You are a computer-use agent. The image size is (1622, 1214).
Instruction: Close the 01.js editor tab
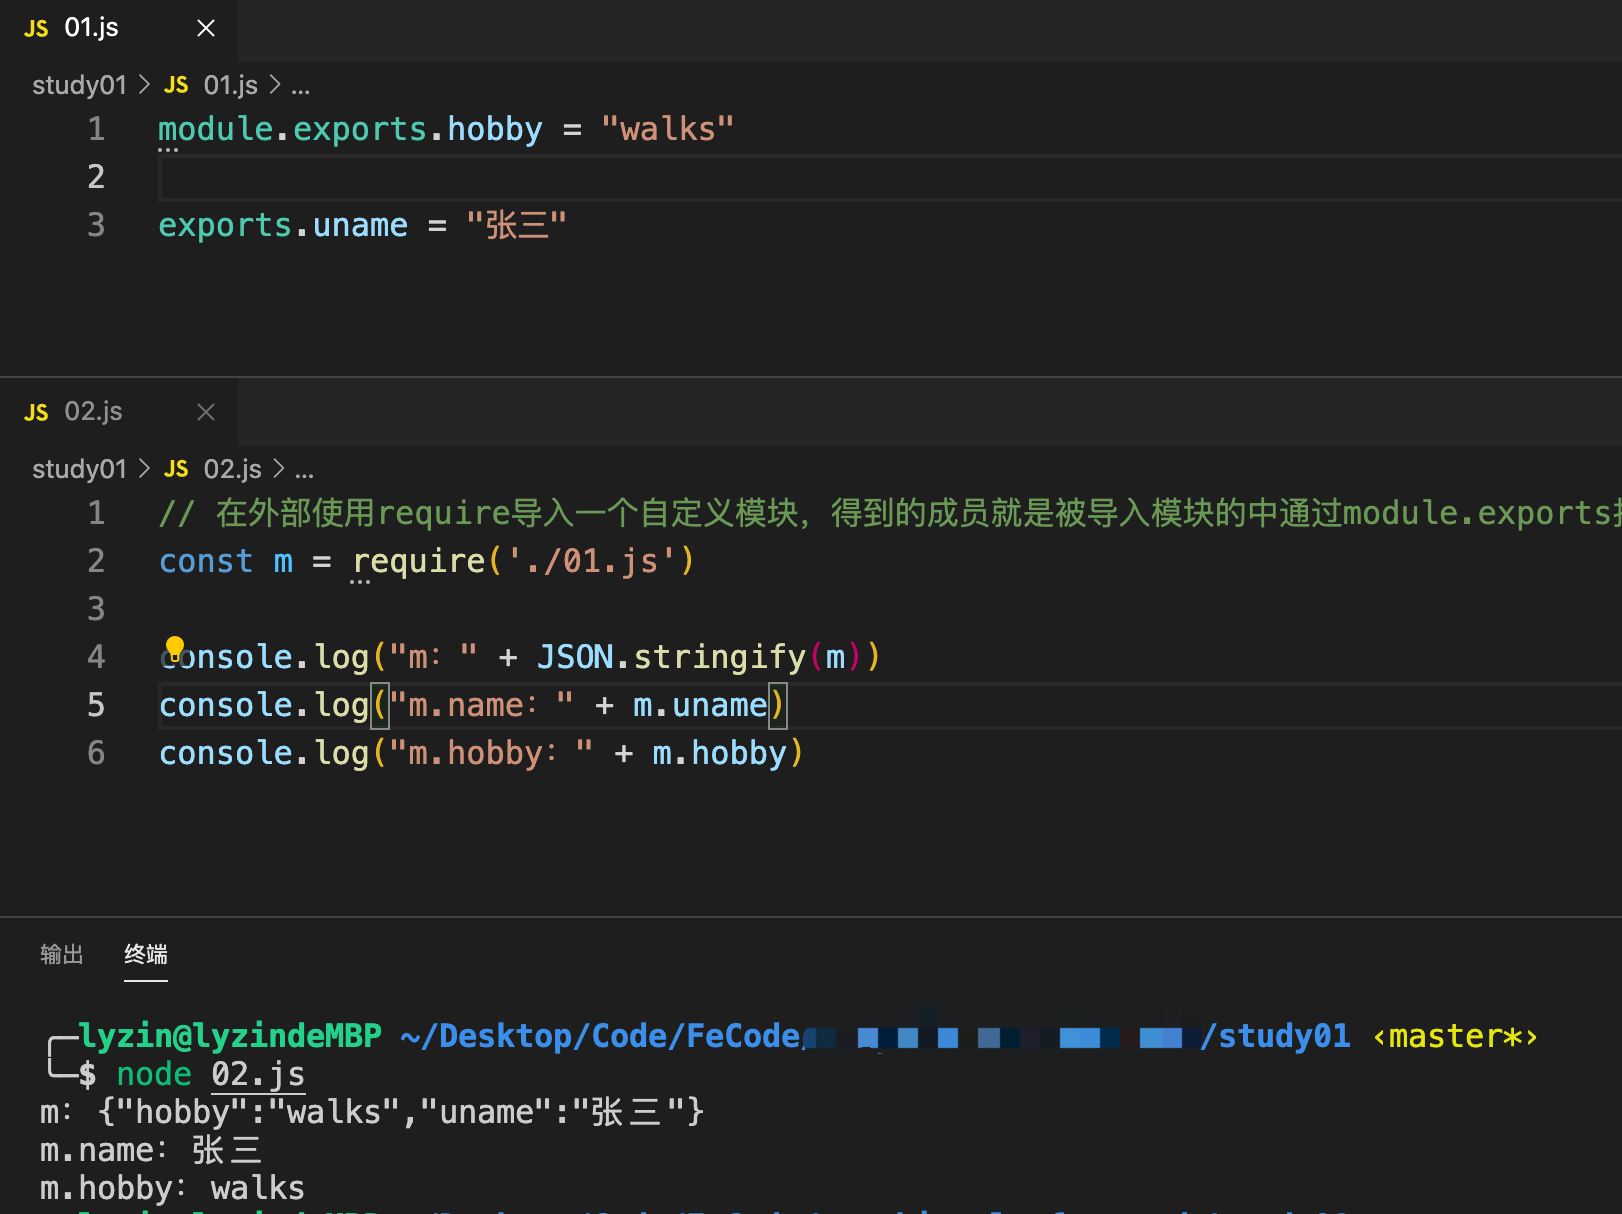(206, 28)
